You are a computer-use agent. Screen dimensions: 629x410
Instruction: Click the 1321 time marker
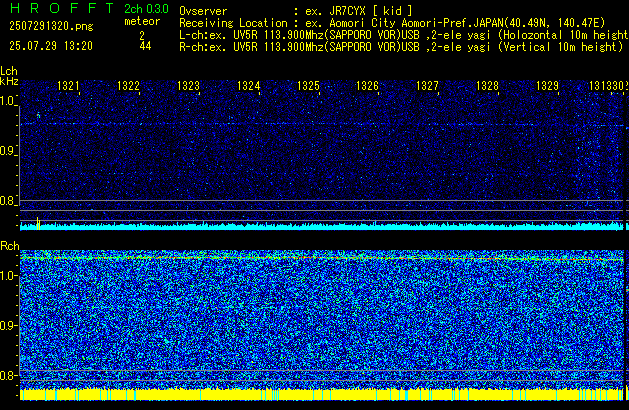pos(68,86)
